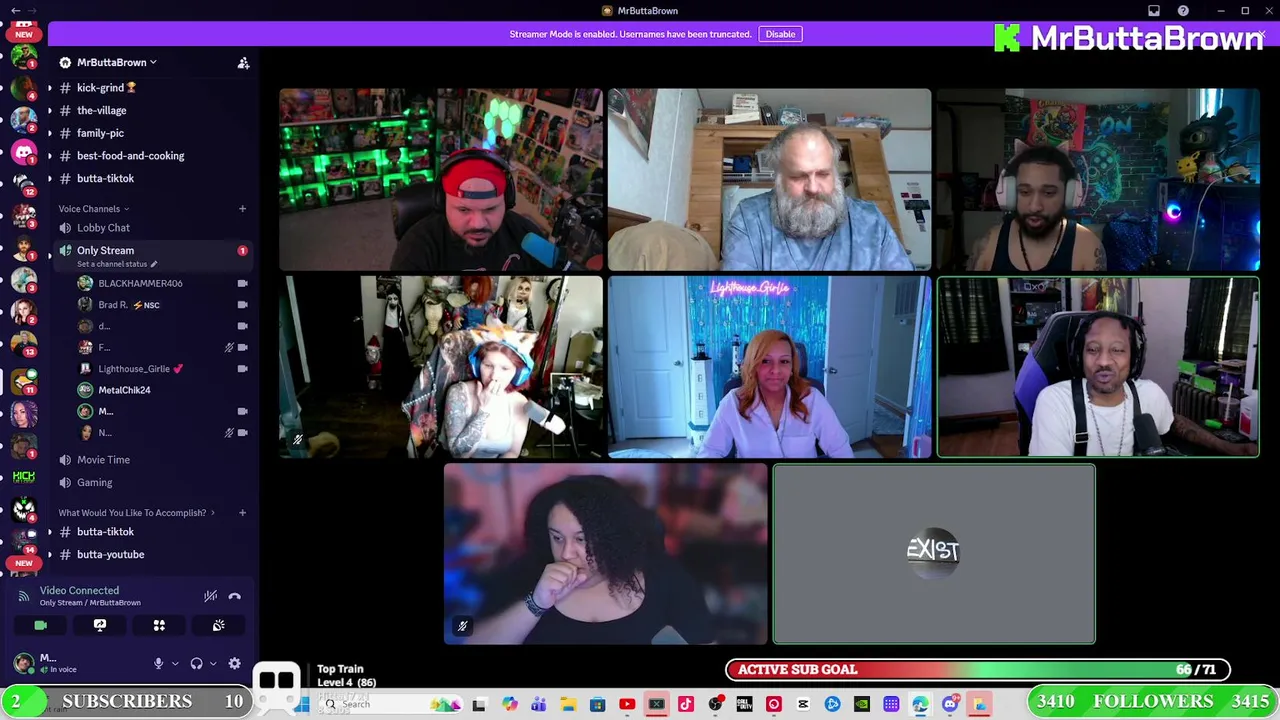
Task: Collapse the Voice Channels category
Action: pos(93,209)
